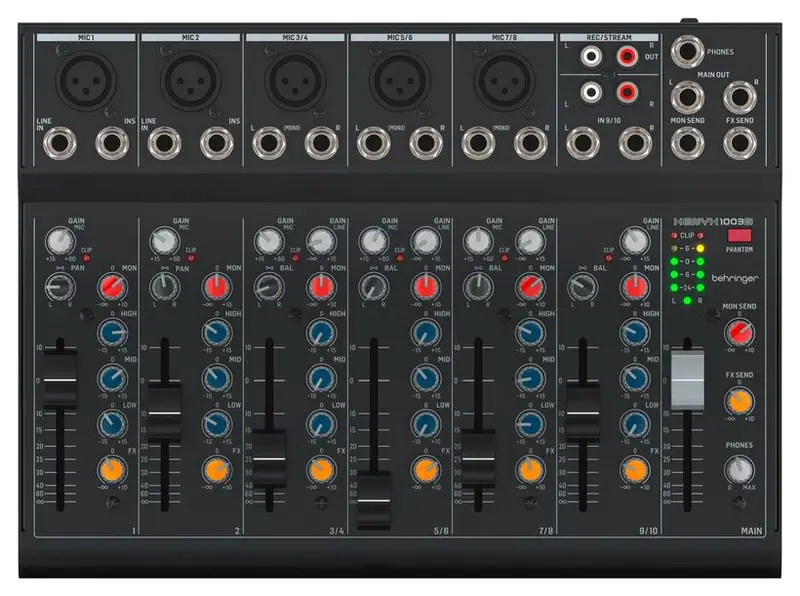Select channel 1 GAIN knob
Screen dimensions: 800x596
tap(61, 238)
